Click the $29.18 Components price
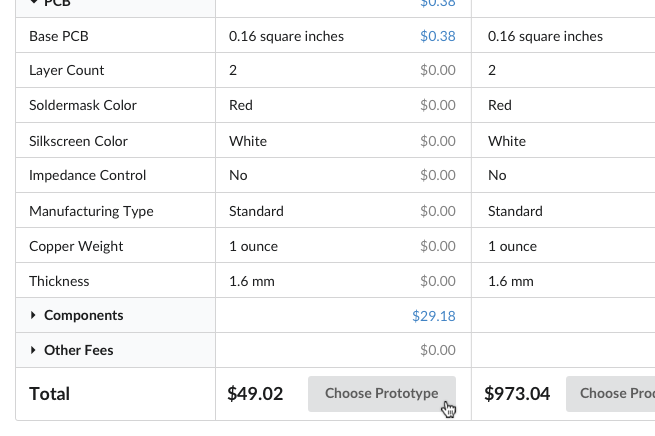Screen dimensions: 655x436 tap(434, 316)
